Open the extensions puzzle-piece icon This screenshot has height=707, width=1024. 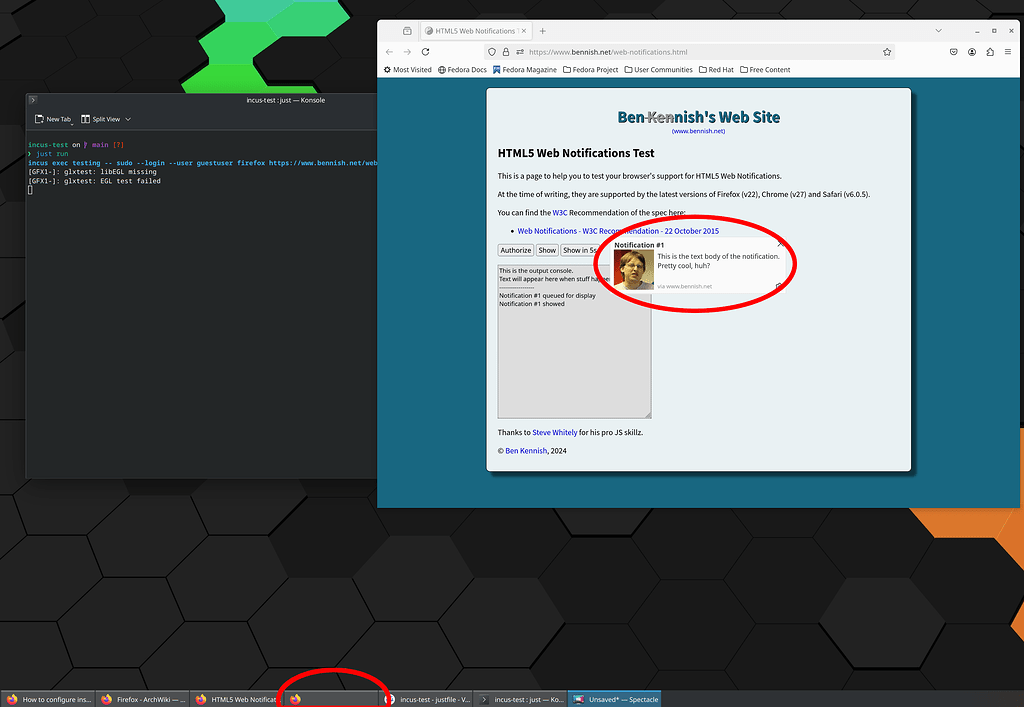pos(989,51)
